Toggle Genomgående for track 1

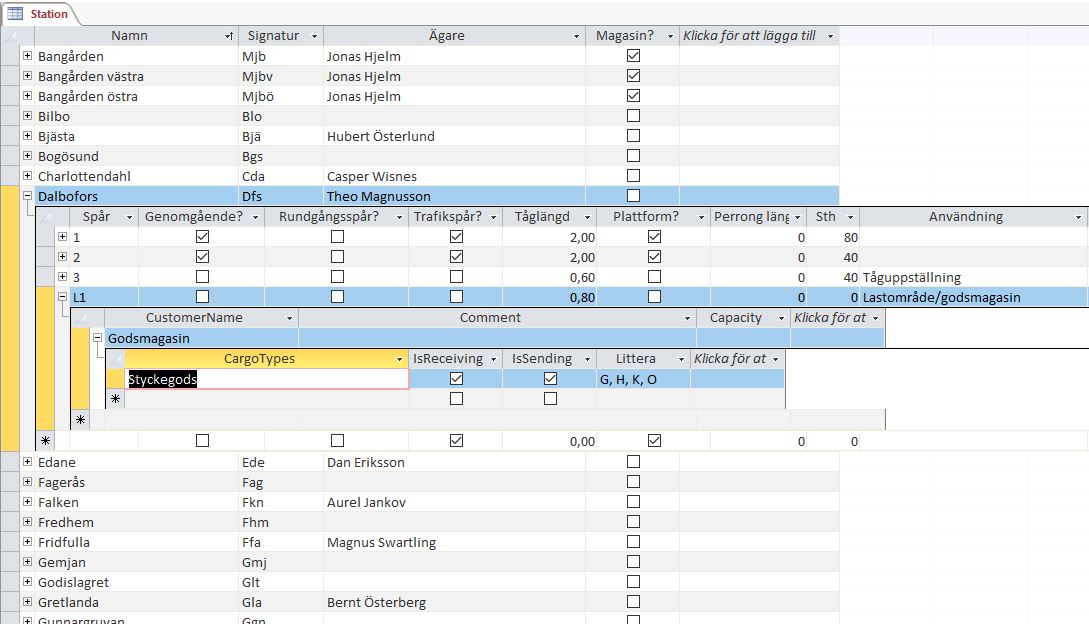point(202,237)
